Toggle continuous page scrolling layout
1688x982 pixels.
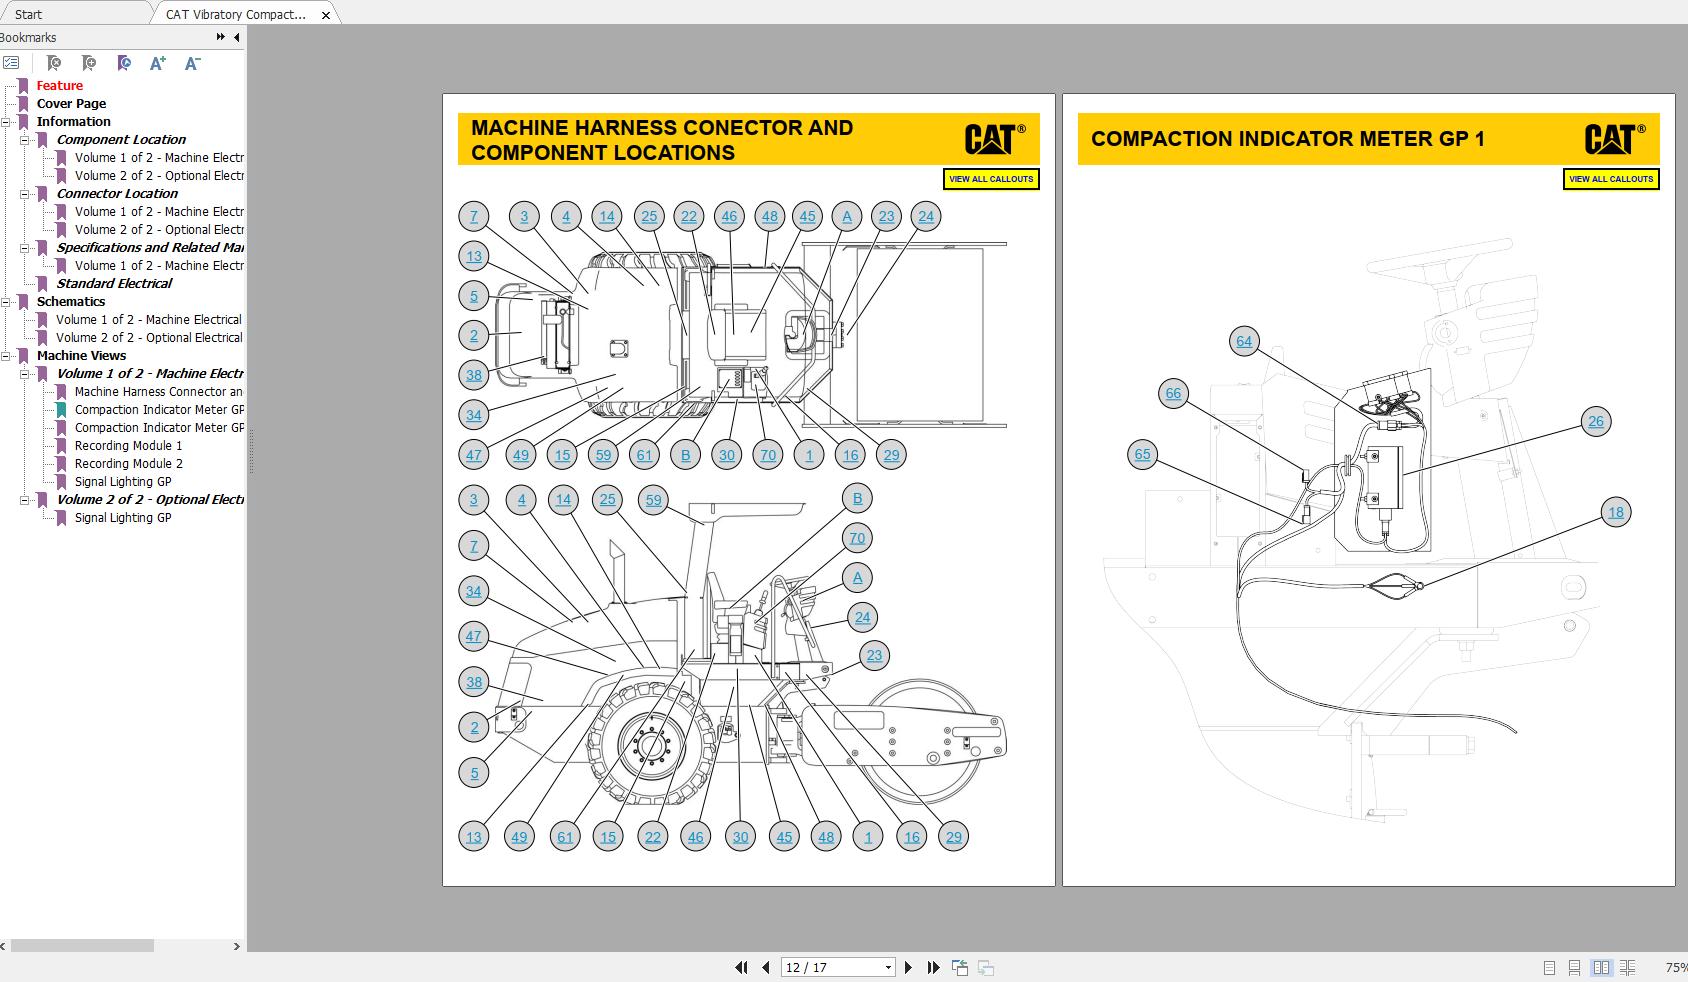pos(1576,968)
